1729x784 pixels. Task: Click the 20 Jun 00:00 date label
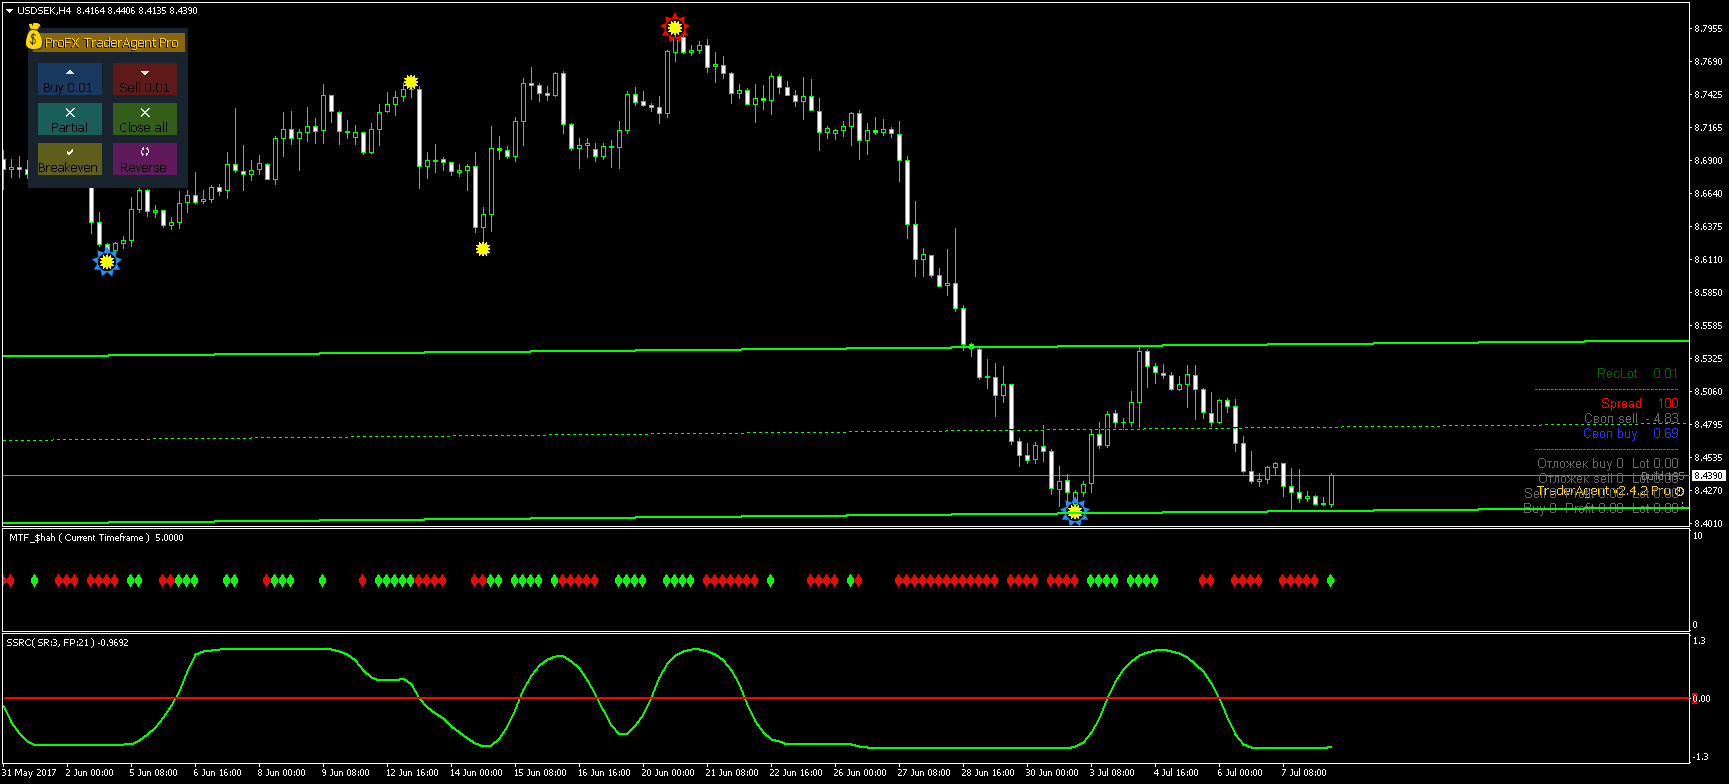tap(667, 772)
